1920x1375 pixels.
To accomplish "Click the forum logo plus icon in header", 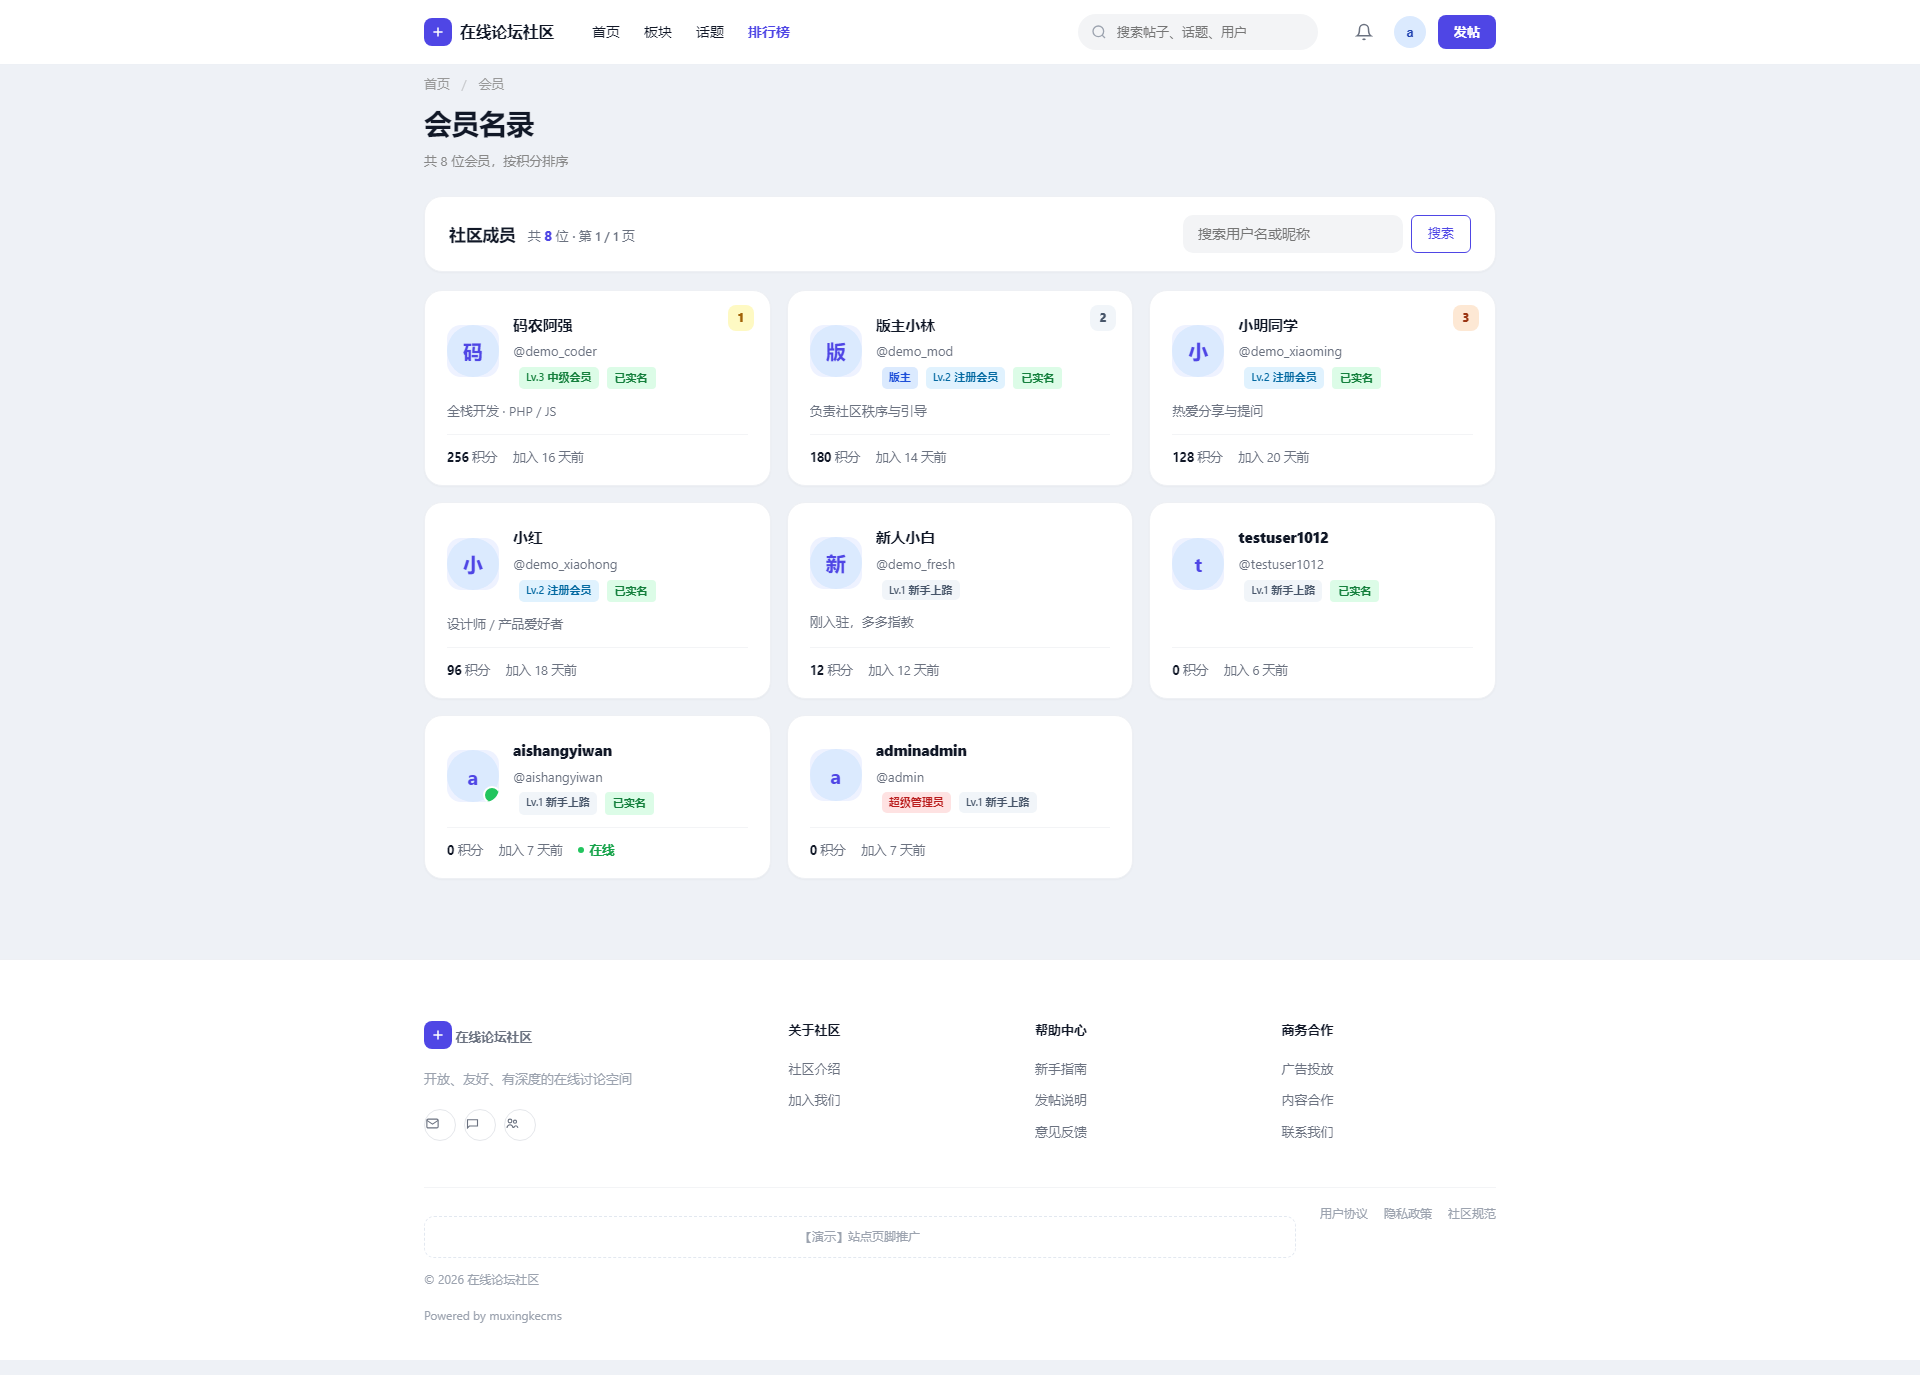I will (x=438, y=32).
